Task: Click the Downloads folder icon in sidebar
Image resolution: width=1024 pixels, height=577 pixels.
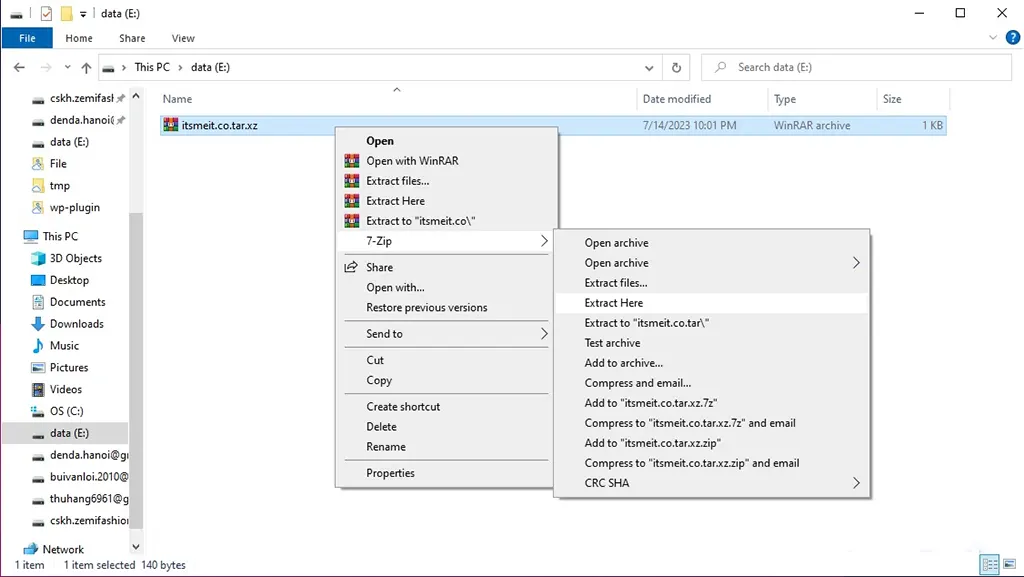Action: pos(38,324)
